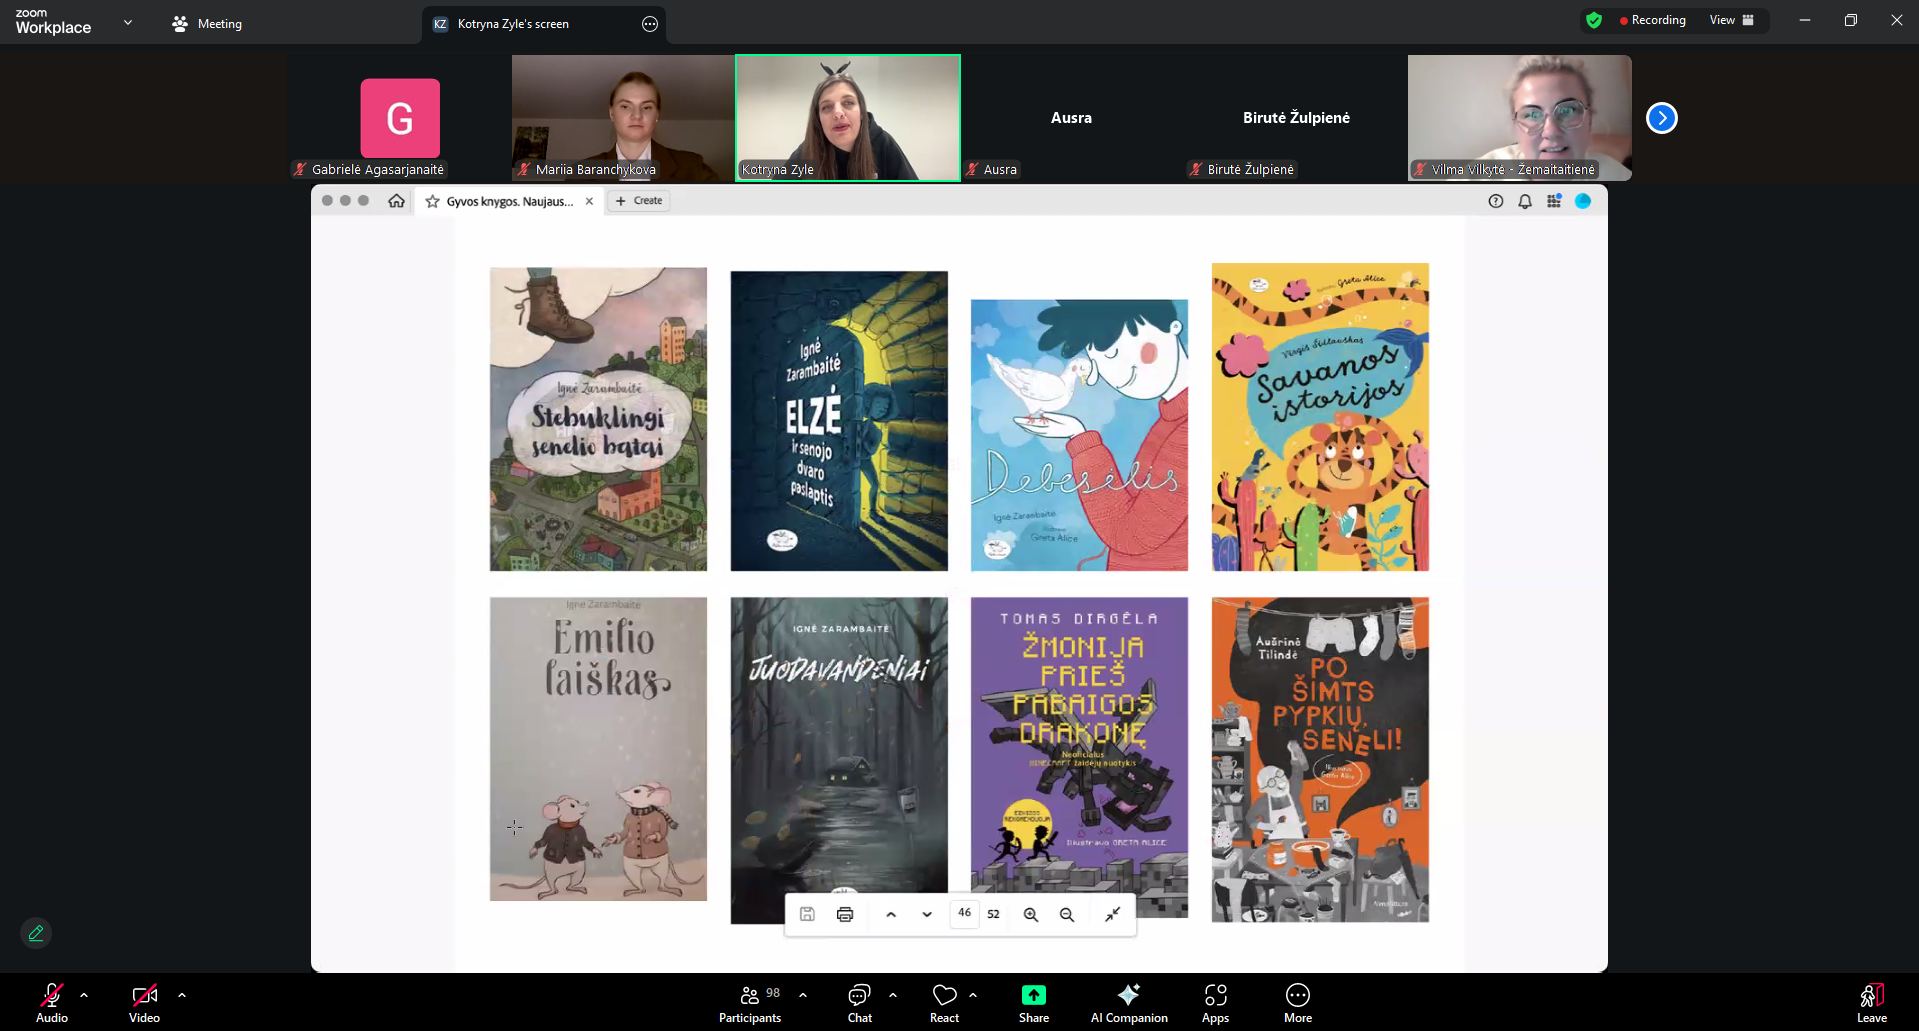Open the More options icon
Screen dimensions: 1919x1031
(1297, 1003)
